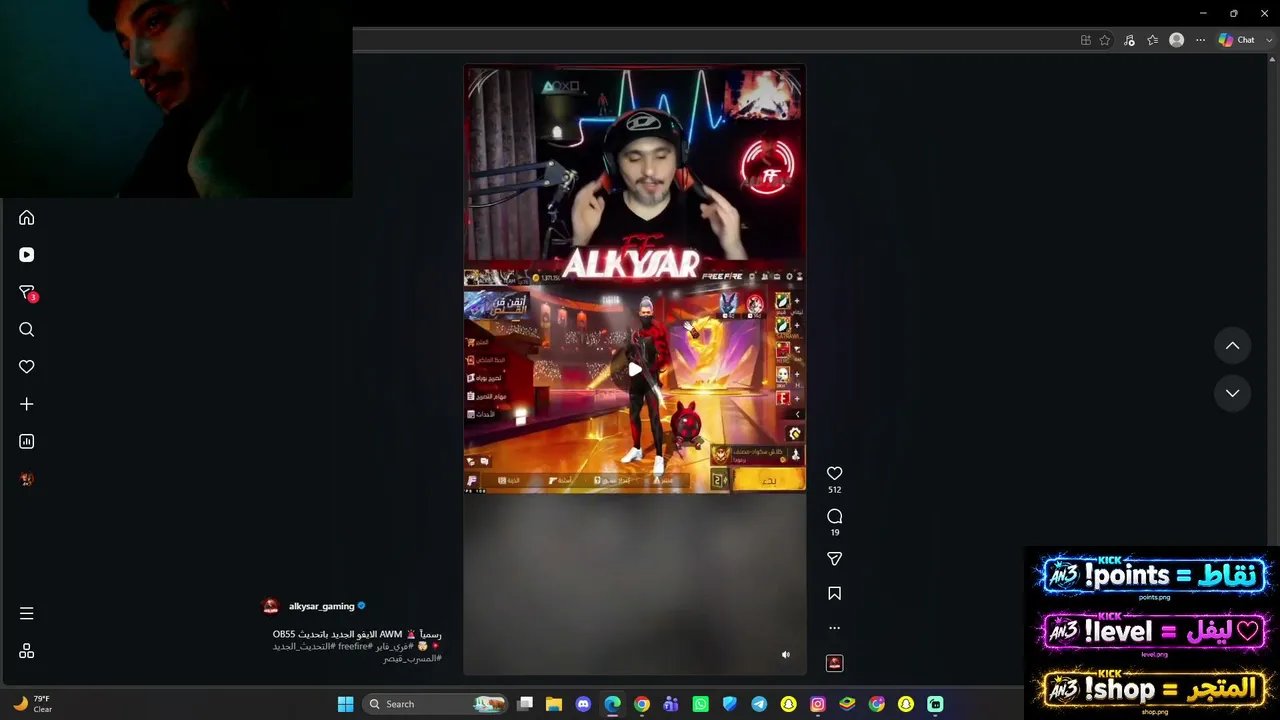Open the Instagram app on the taskbar
Viewport: 1280px width, 720px height.
817,704
